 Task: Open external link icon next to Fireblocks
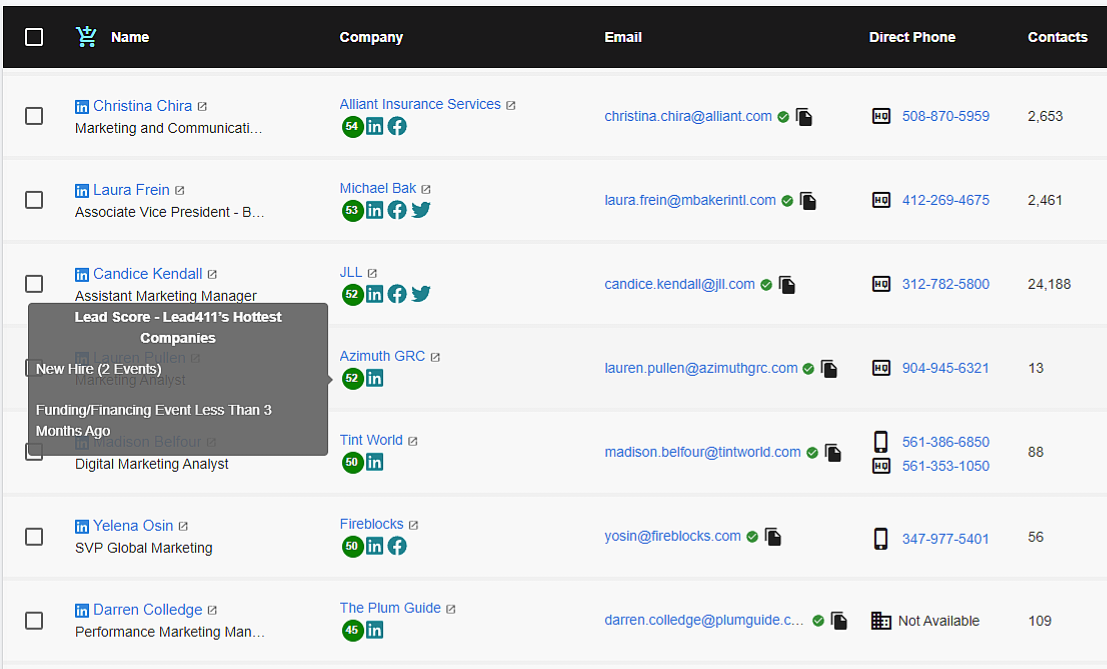414,525
